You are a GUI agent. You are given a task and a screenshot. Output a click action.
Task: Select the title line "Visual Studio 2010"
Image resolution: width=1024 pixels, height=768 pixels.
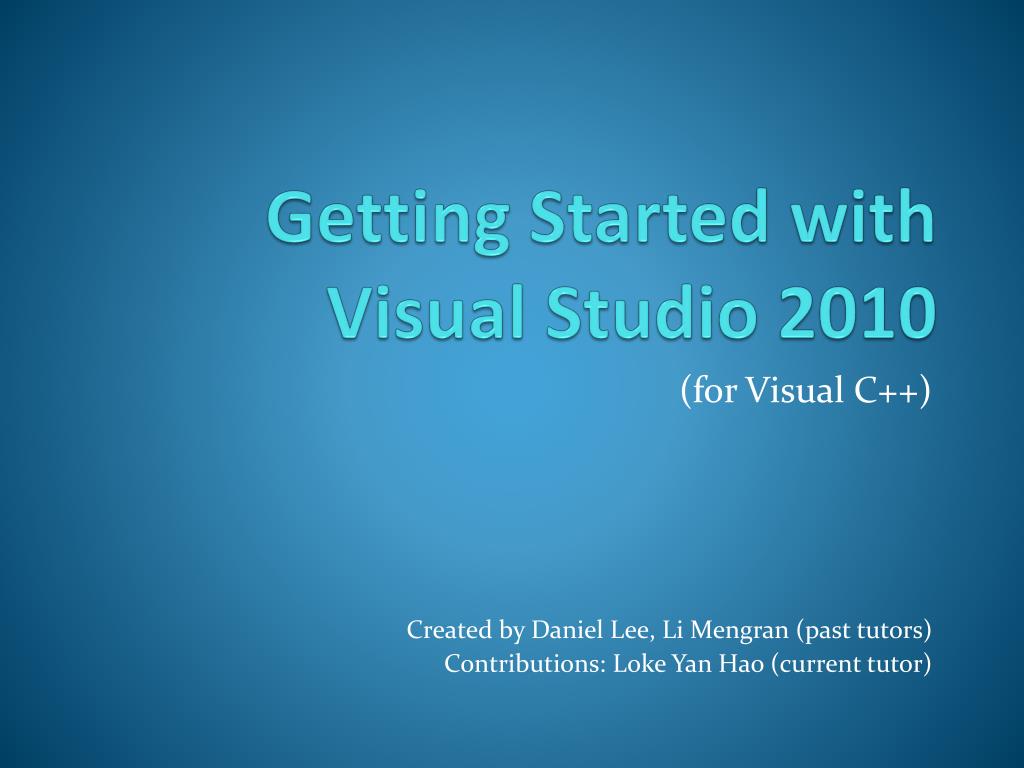coord(634,310)
